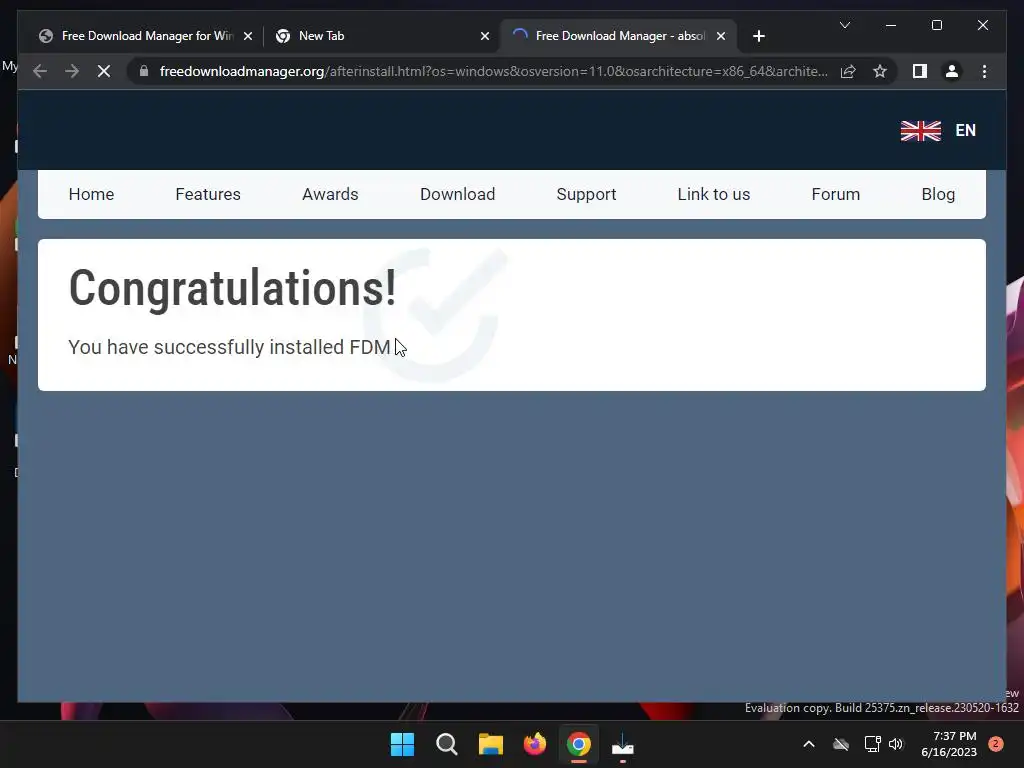Image resolution: width=1024 pixels, height=768 pixels.
Task: Click Chrome icon in taskbar
Action: pos(579,744)
